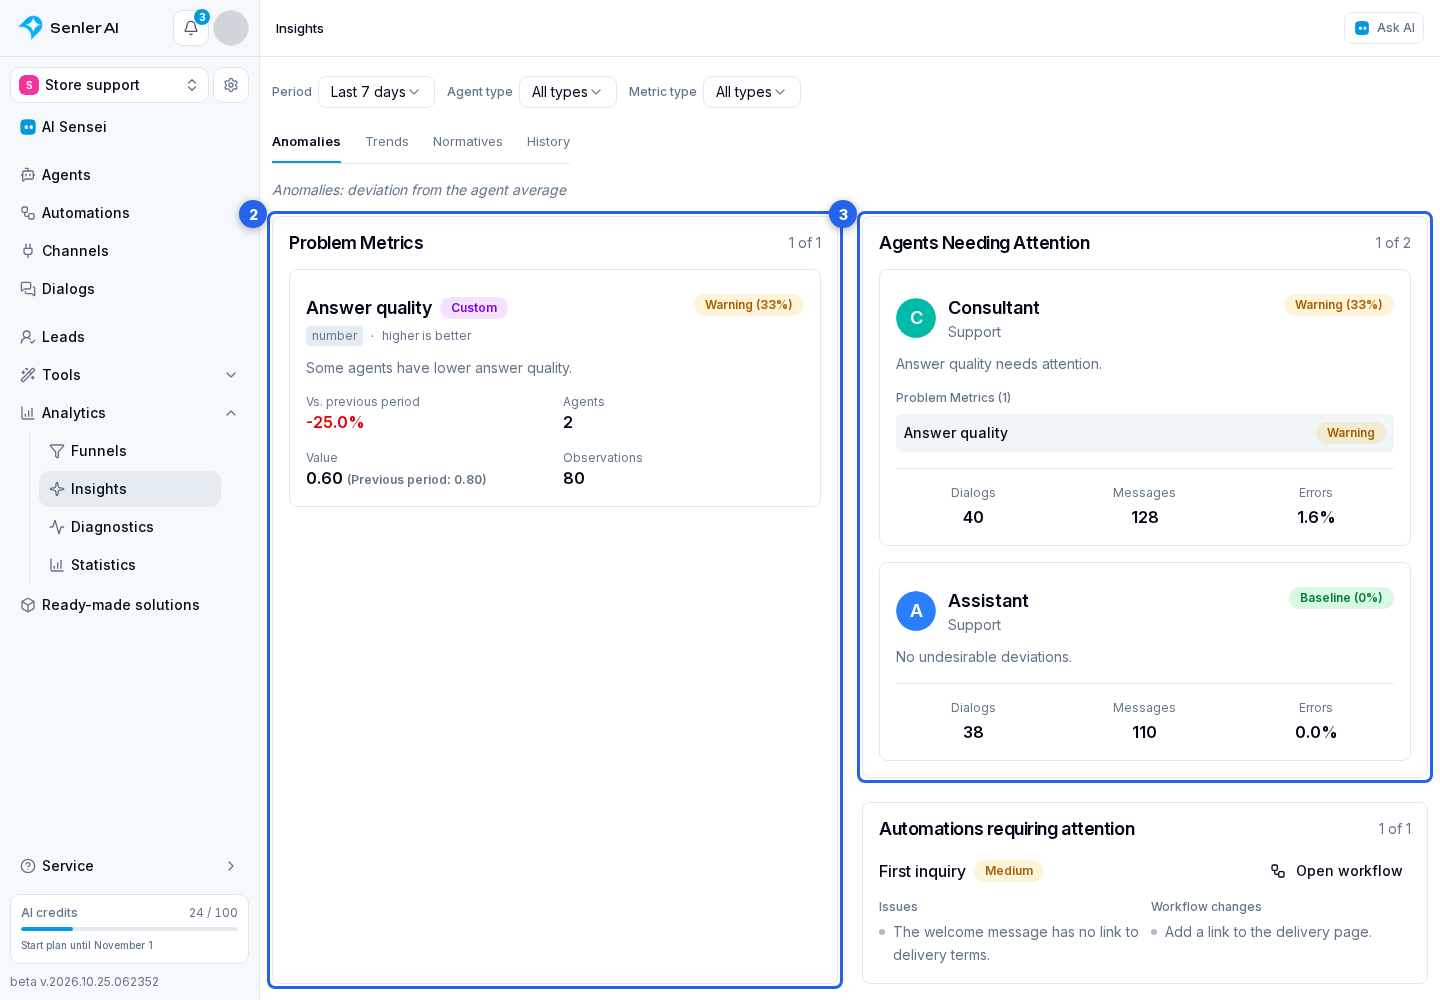Image resolution: width=1440 pixels, height=1000 pixels.
Task: Open Statistics under Analytics
Action: [x=130, y=565]
